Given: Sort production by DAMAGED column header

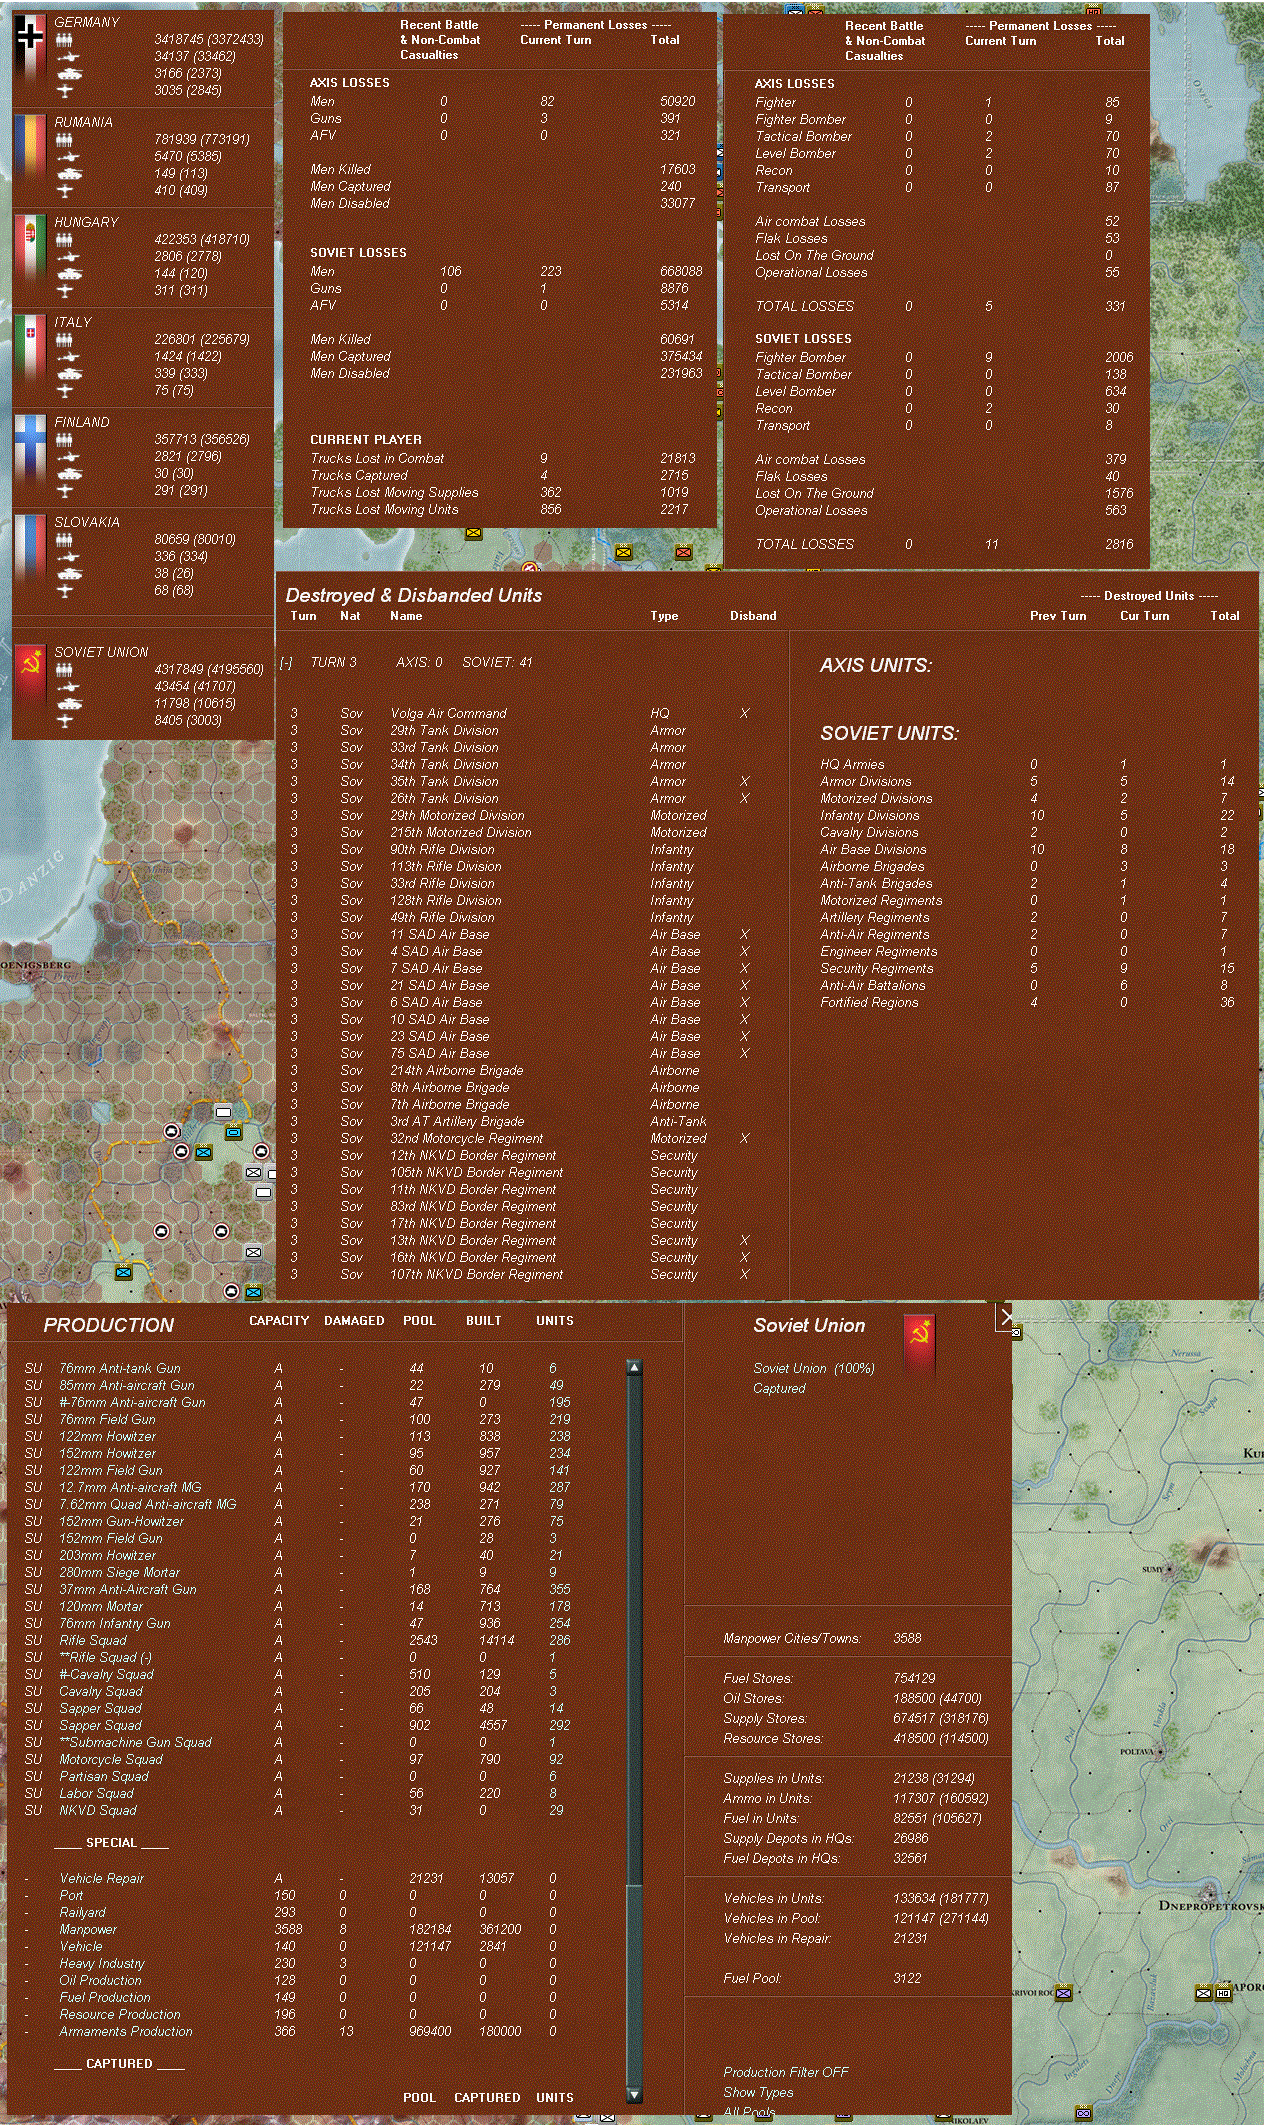Looking at the screenshot, I should 354,1321.
